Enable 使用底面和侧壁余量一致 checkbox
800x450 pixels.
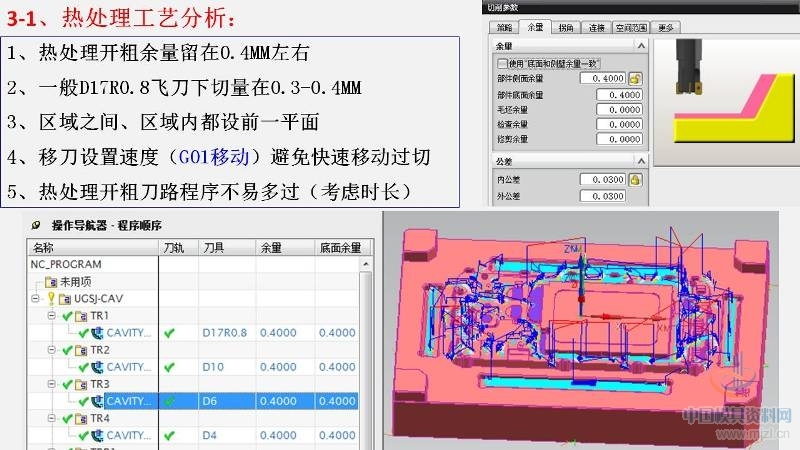[502, 63]
